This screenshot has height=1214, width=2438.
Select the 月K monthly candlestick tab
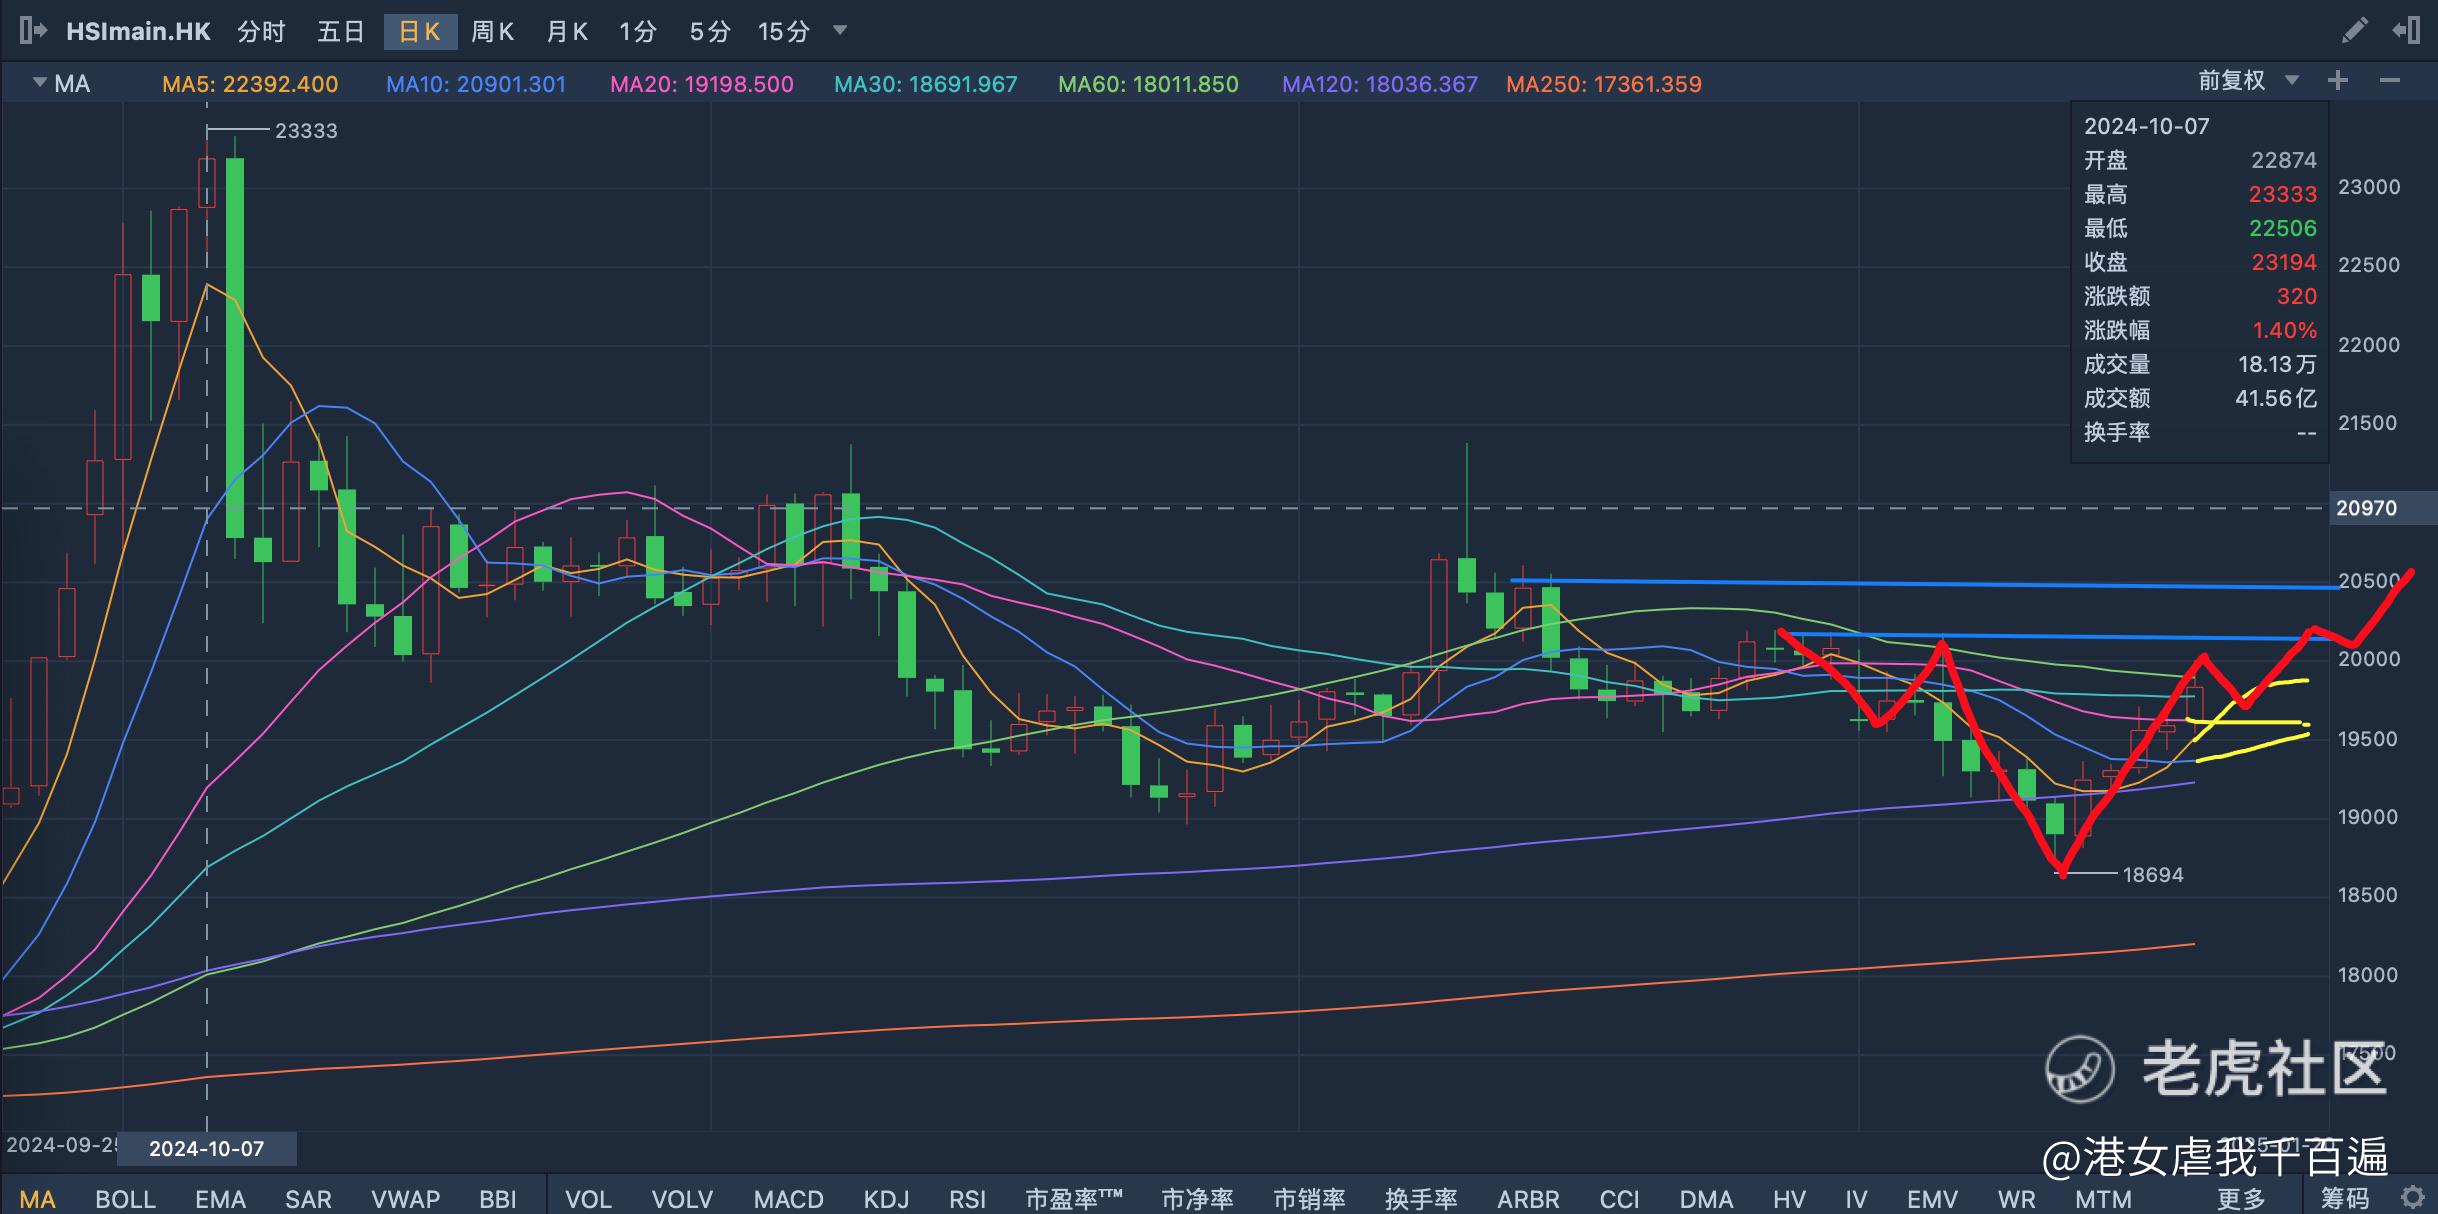pos(567,32)
